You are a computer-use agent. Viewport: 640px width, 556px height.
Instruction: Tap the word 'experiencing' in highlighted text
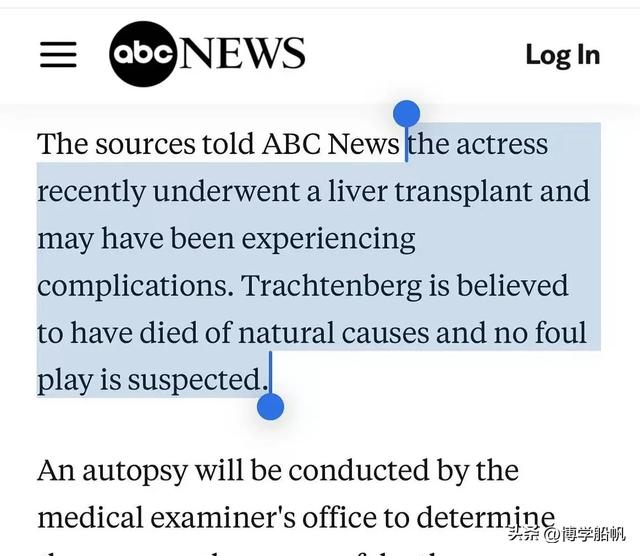tap(329, 240)
